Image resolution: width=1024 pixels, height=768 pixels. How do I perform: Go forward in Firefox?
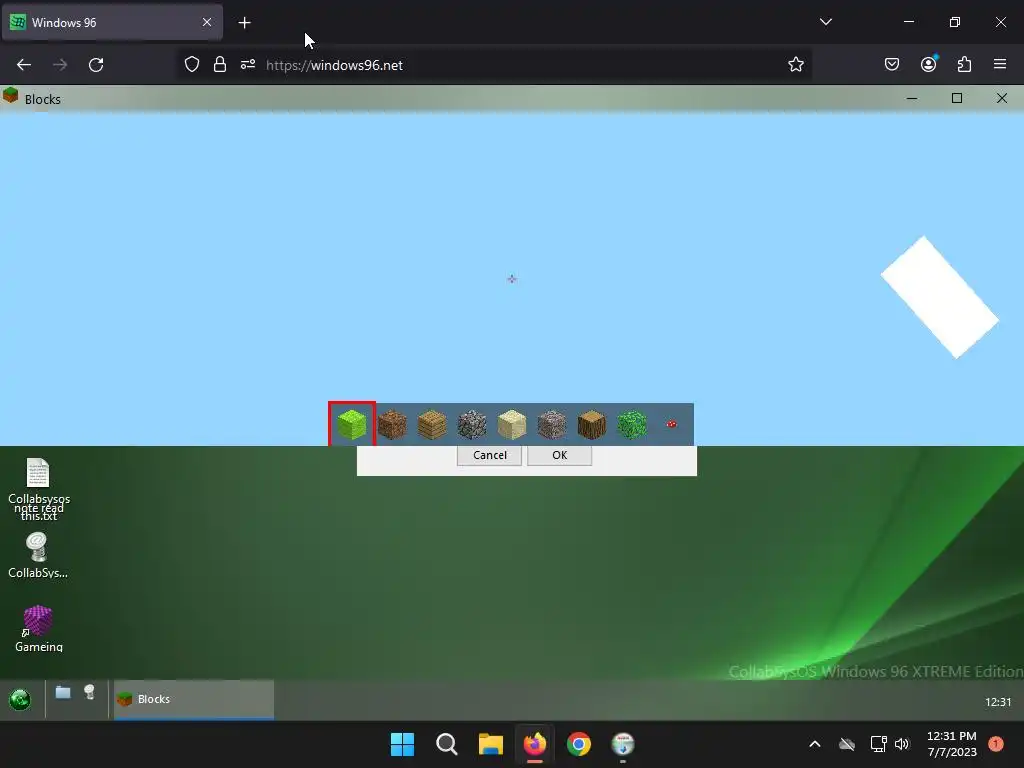point(60,65)
